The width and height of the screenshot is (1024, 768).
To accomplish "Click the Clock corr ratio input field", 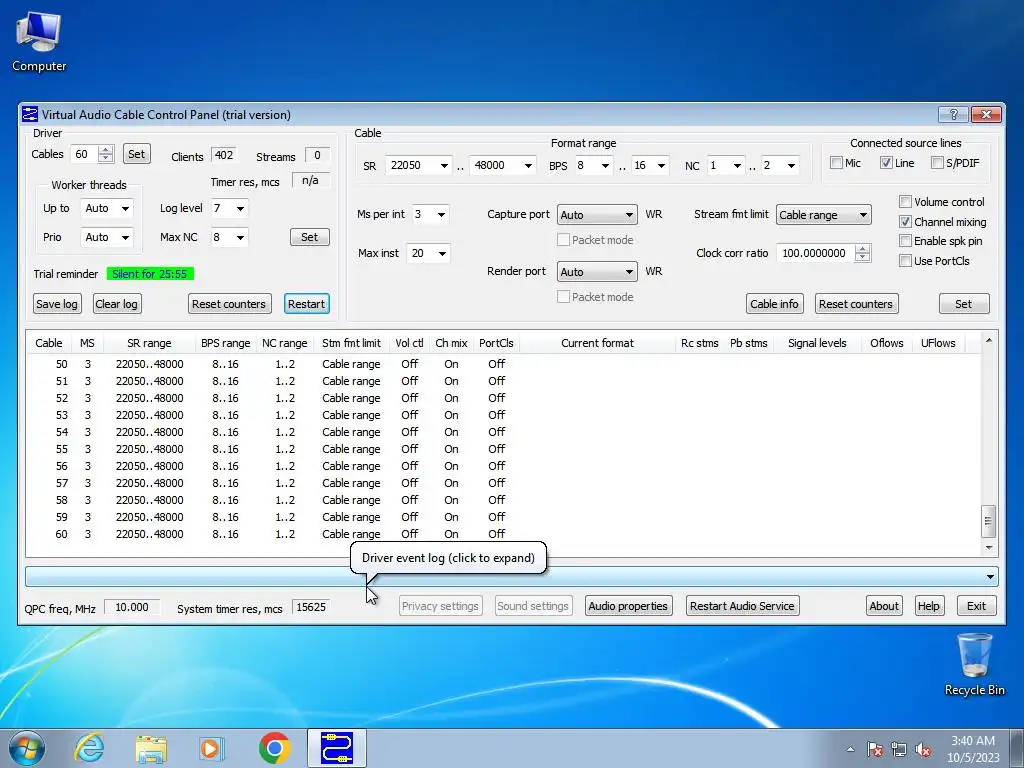I will point(816,253).
